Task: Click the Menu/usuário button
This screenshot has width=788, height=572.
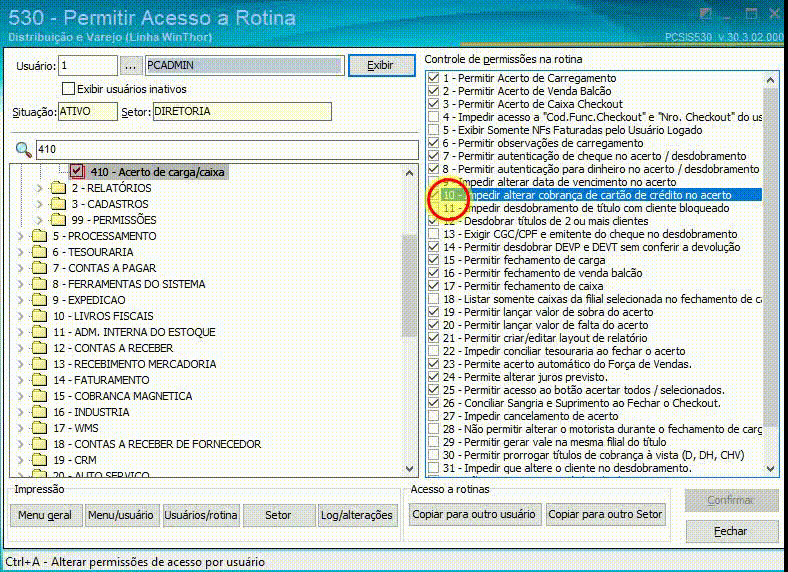Action: 121,515
